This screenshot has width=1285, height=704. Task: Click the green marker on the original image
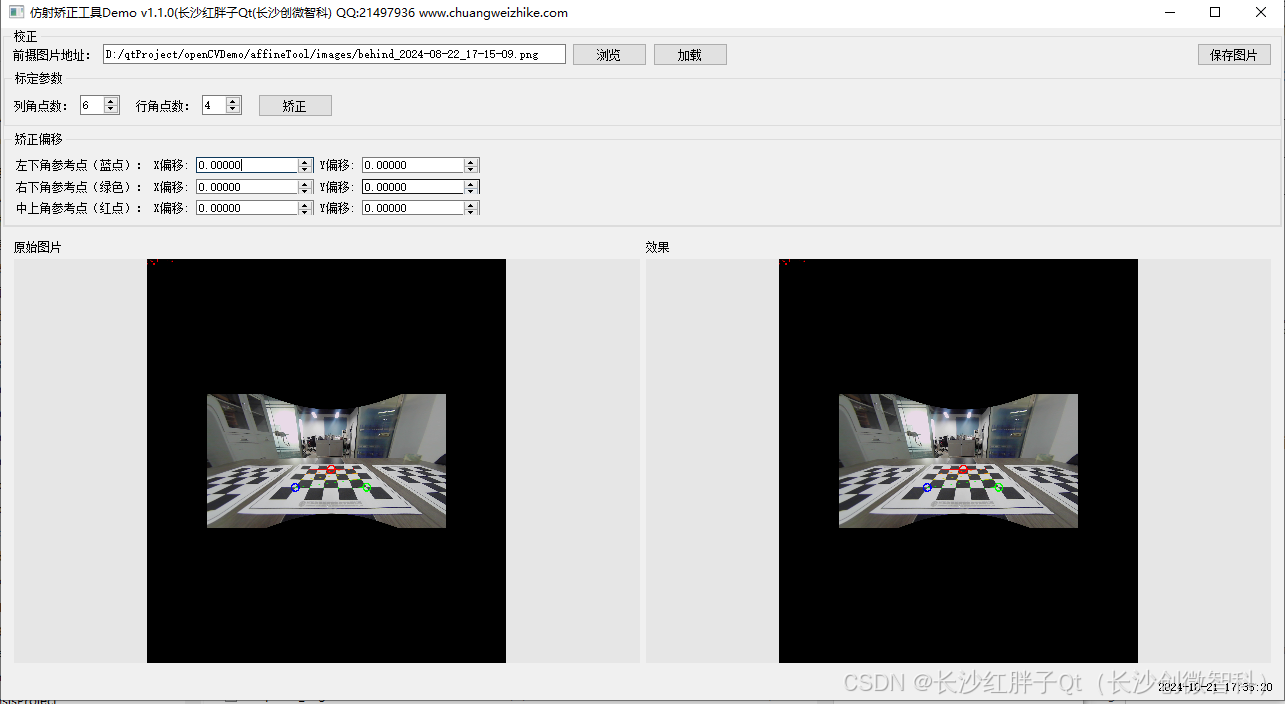(x=368, y=487)
